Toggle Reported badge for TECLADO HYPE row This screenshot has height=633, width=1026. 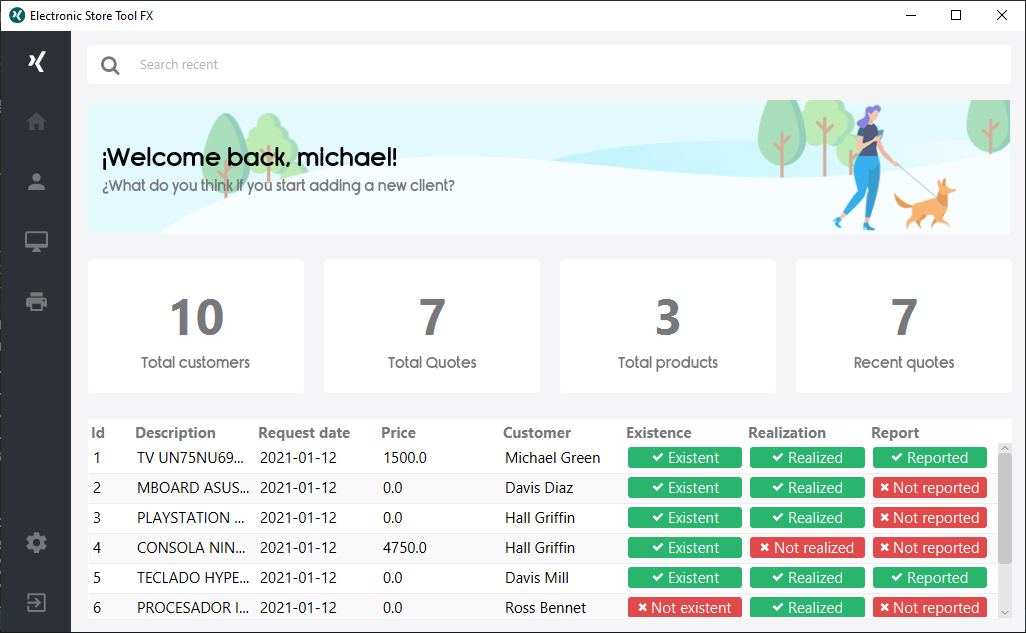[x=929, y=578]
